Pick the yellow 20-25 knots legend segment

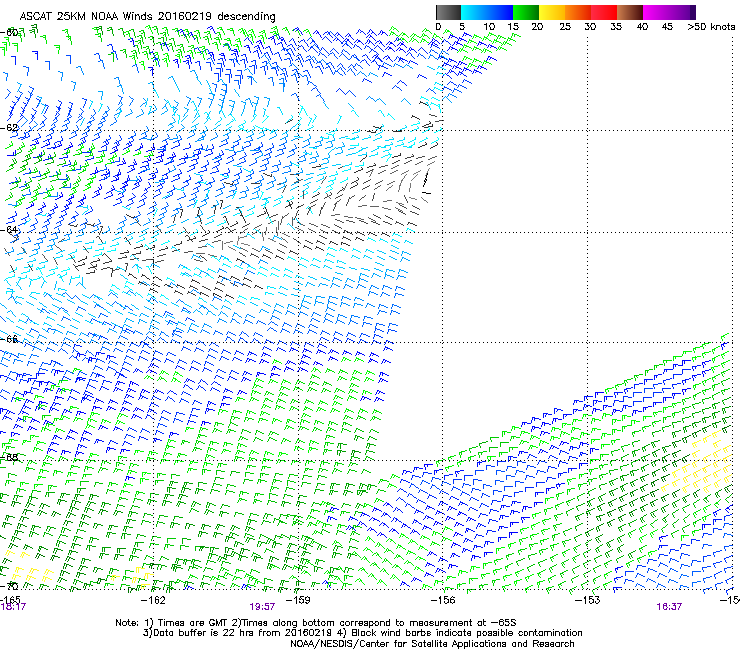click(552, 12)
